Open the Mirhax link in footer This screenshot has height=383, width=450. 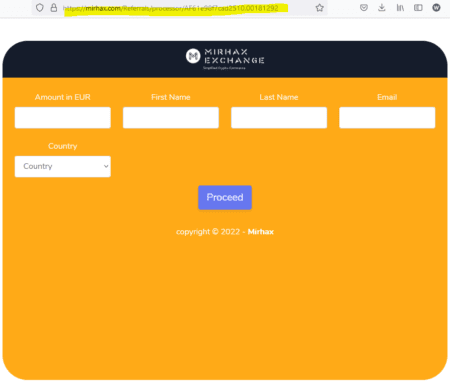[261, 232]
